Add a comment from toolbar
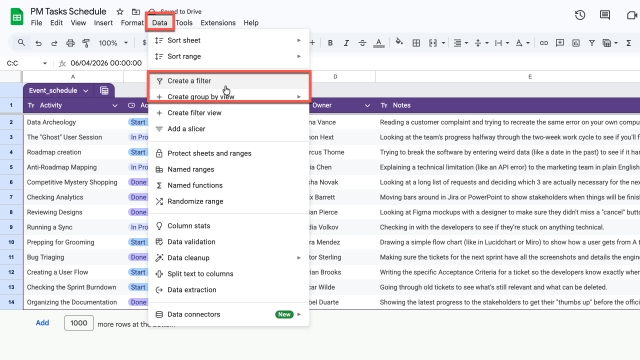This screenshot has width=640, height=360. tap(560, 43)
